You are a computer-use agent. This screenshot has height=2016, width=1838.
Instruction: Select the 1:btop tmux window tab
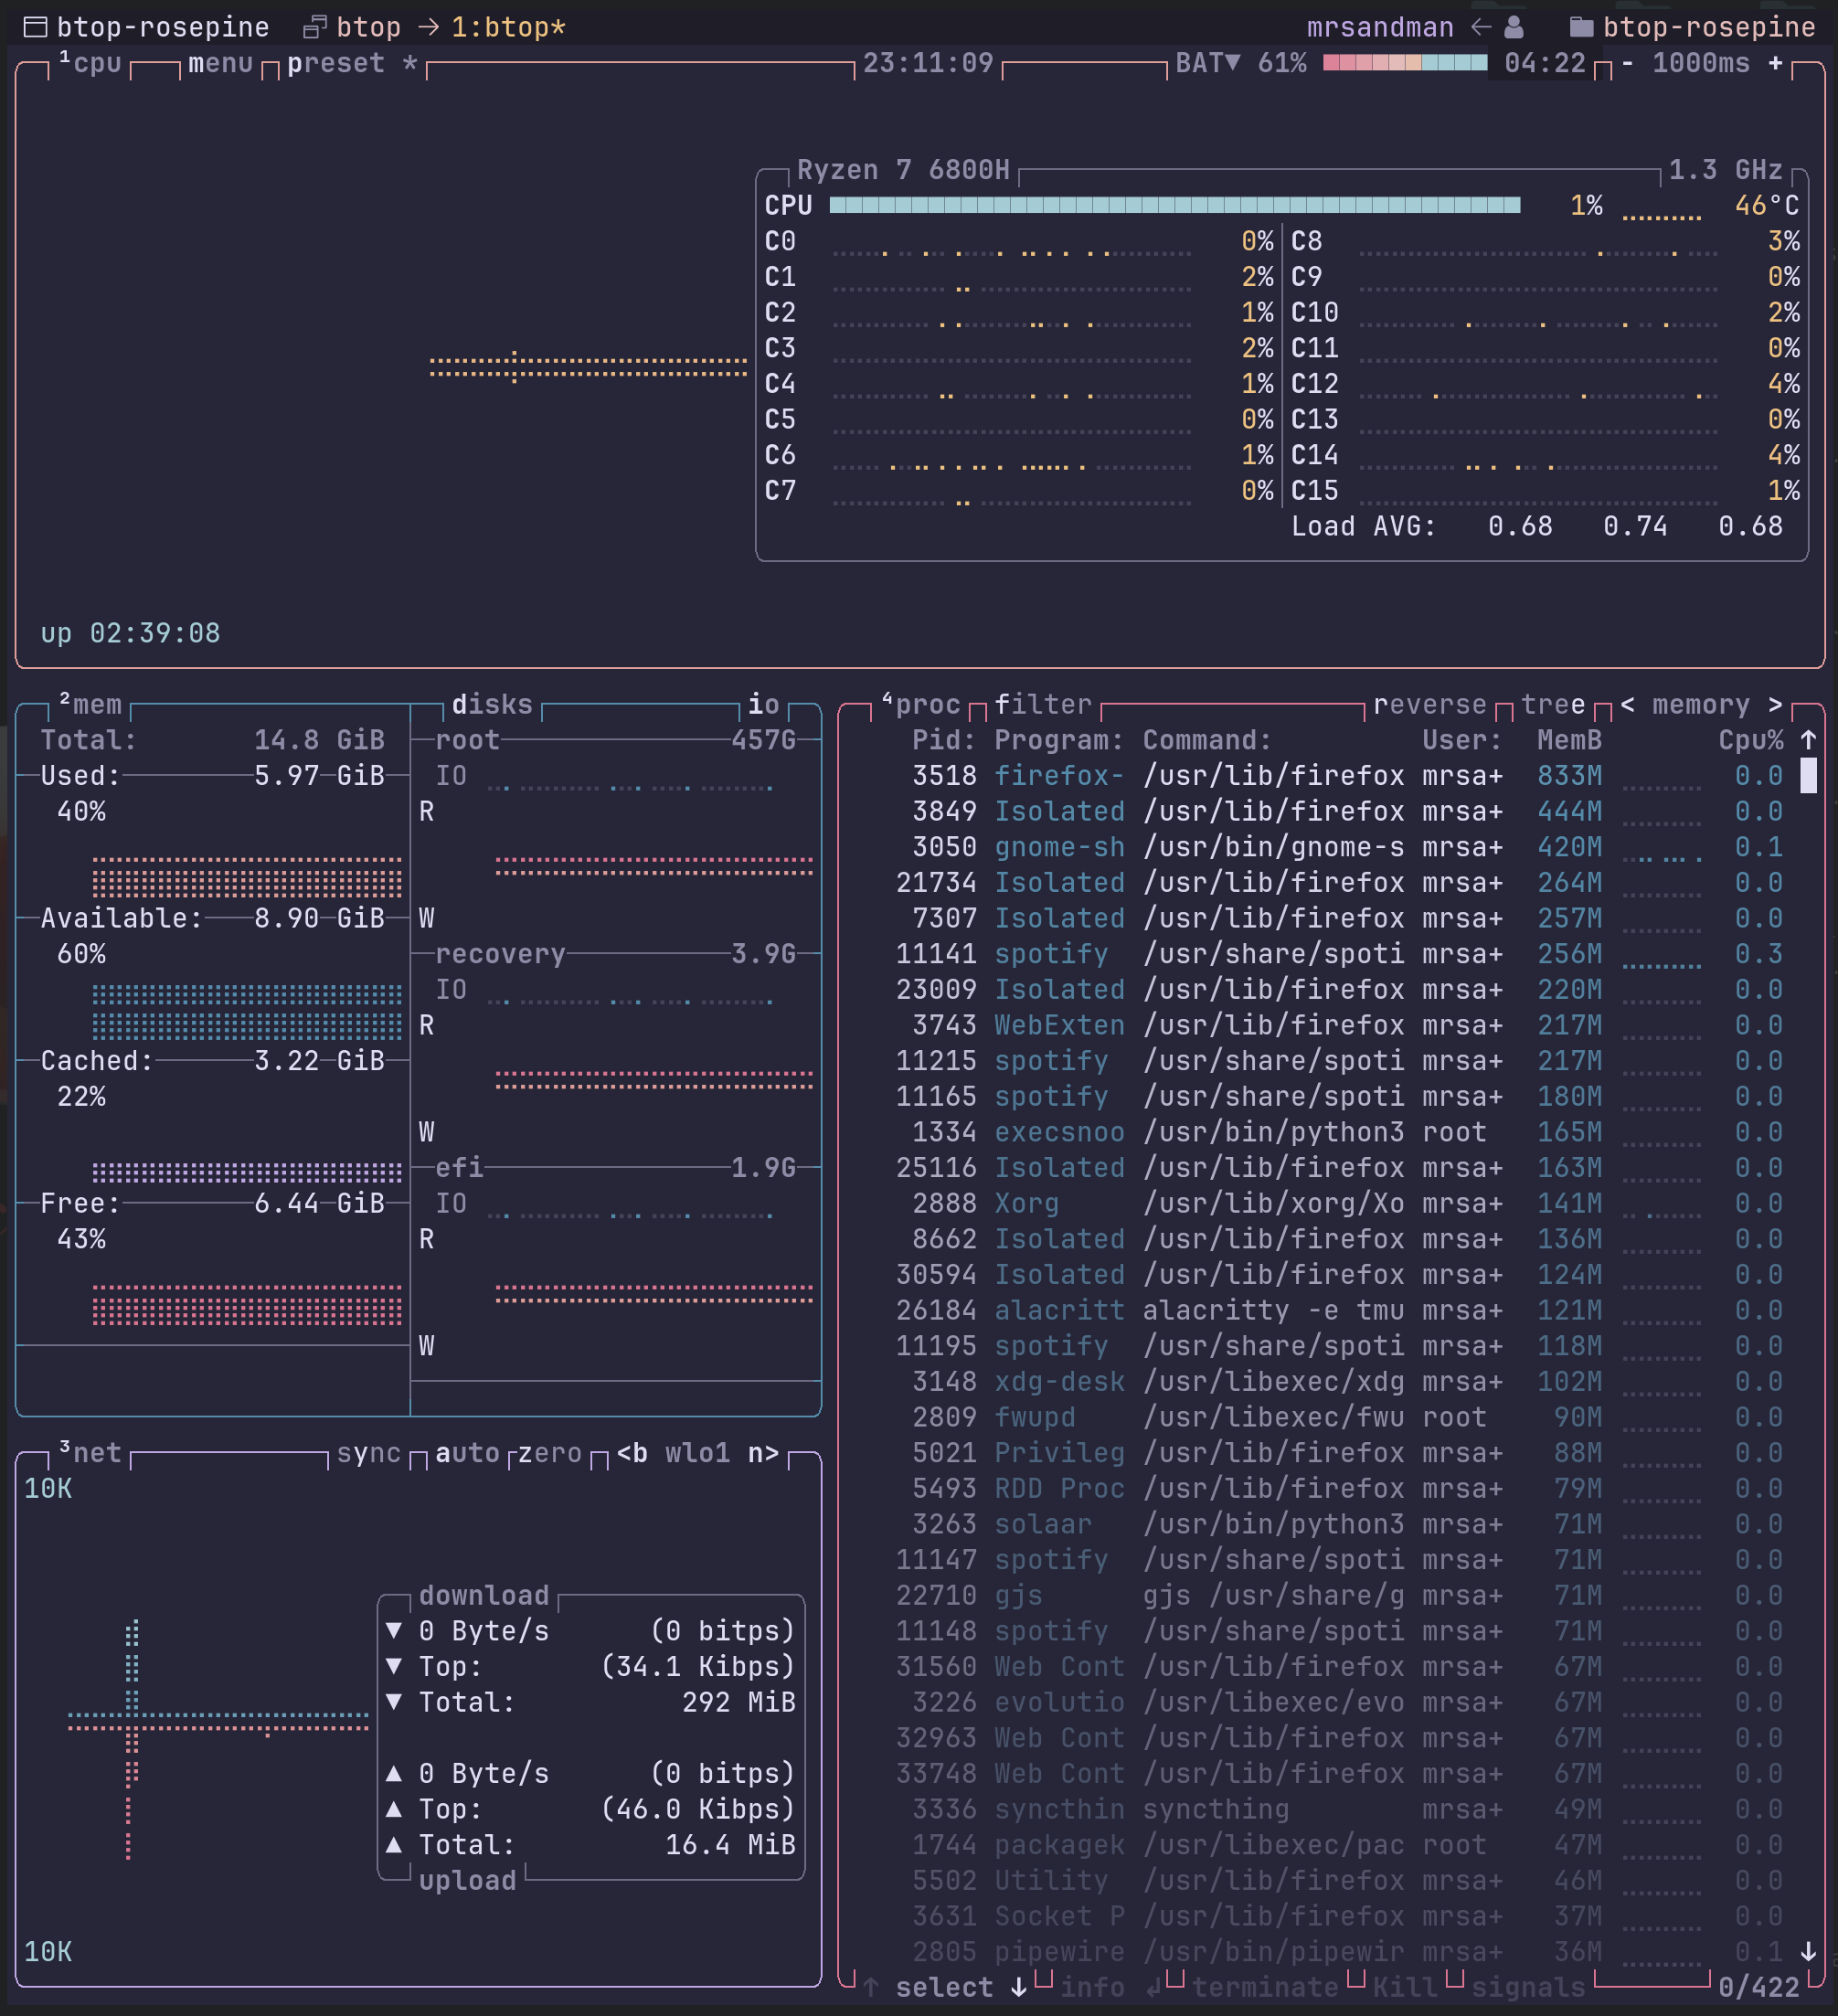508,27
